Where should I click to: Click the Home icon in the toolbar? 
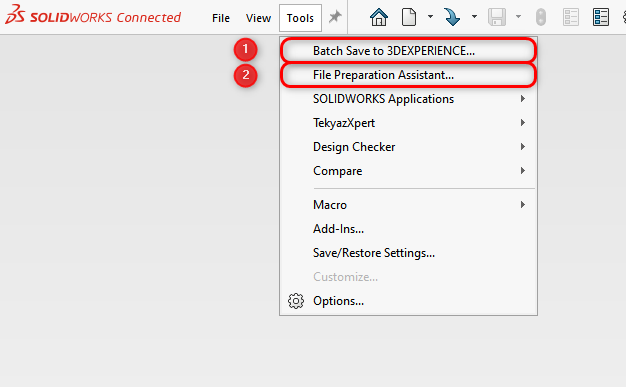pos(379,17)
